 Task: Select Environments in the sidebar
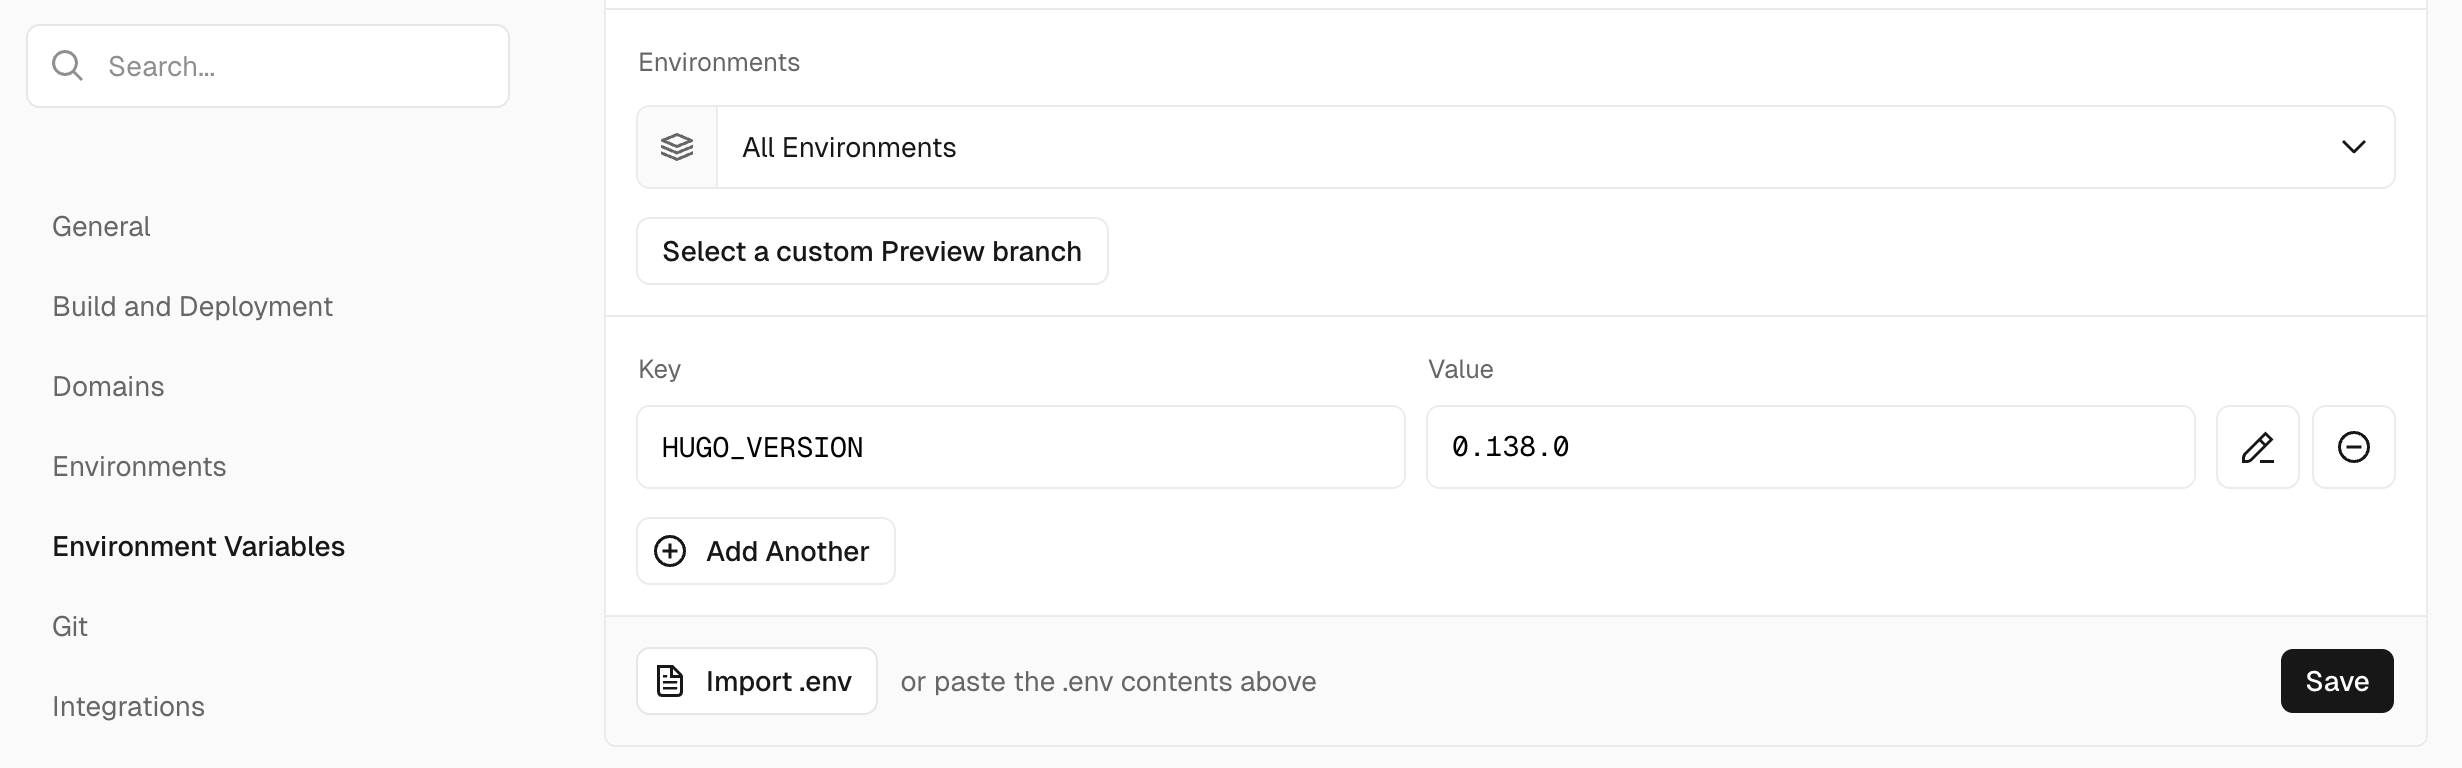coord(139,466)
